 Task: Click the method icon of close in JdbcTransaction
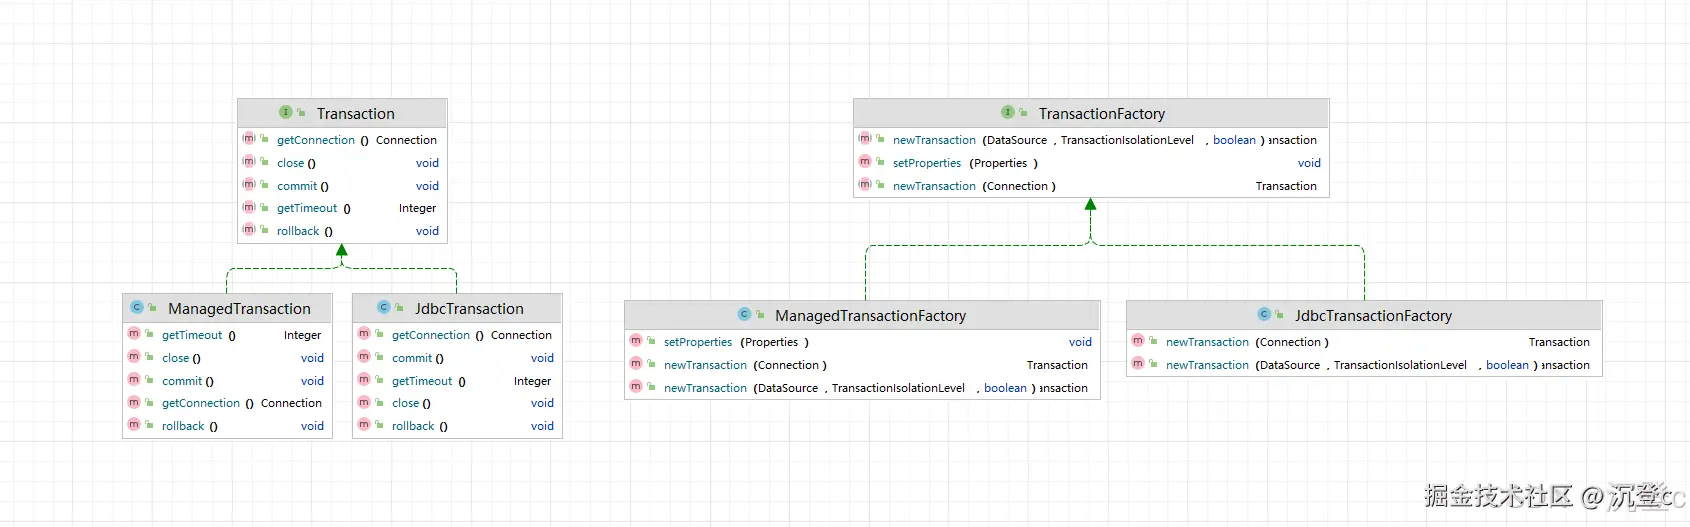coord(364,402)
